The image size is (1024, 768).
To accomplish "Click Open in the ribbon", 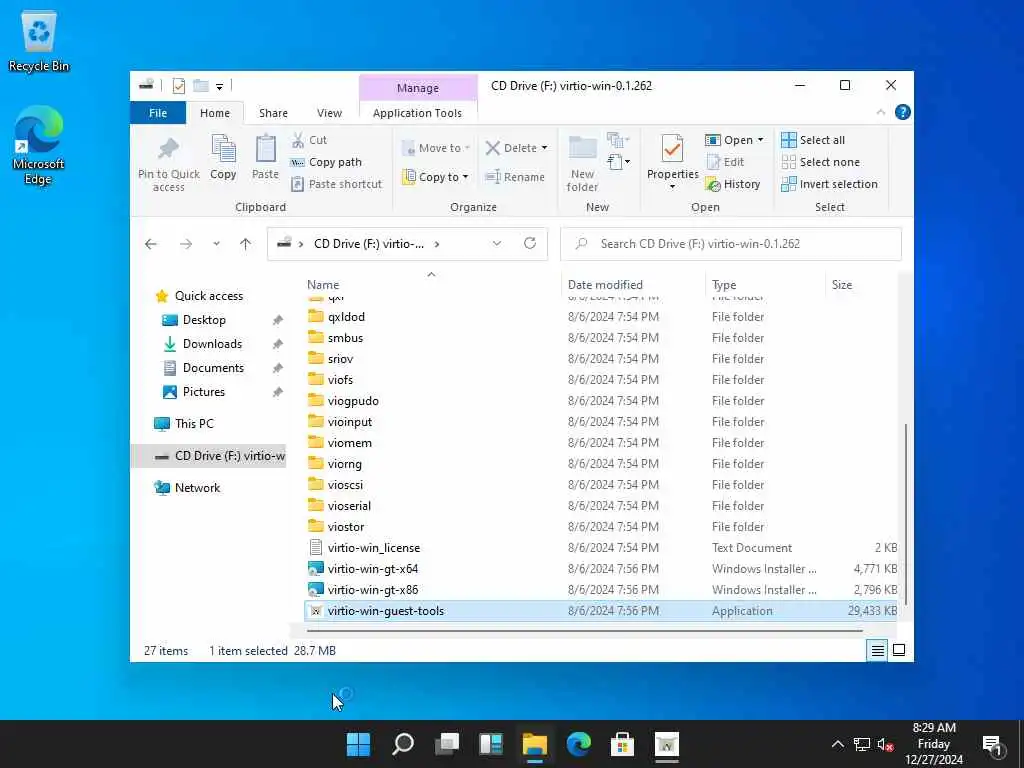I will 734,140.
